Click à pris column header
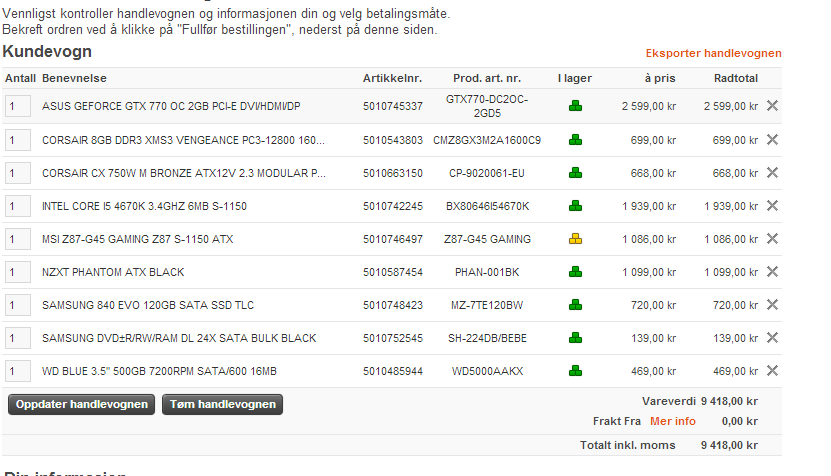This screenshot has height=476, width=831. tap(660, 78)
